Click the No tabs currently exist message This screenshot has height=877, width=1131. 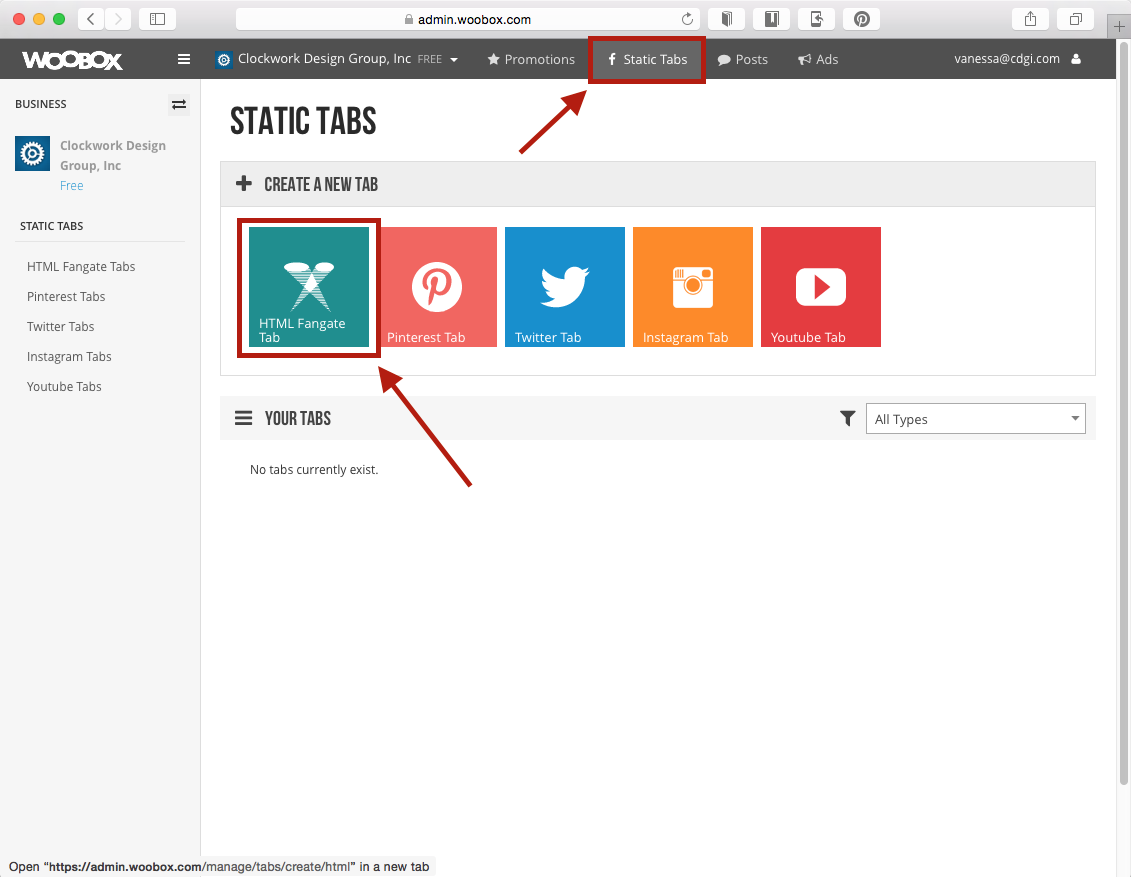[314, 470]
